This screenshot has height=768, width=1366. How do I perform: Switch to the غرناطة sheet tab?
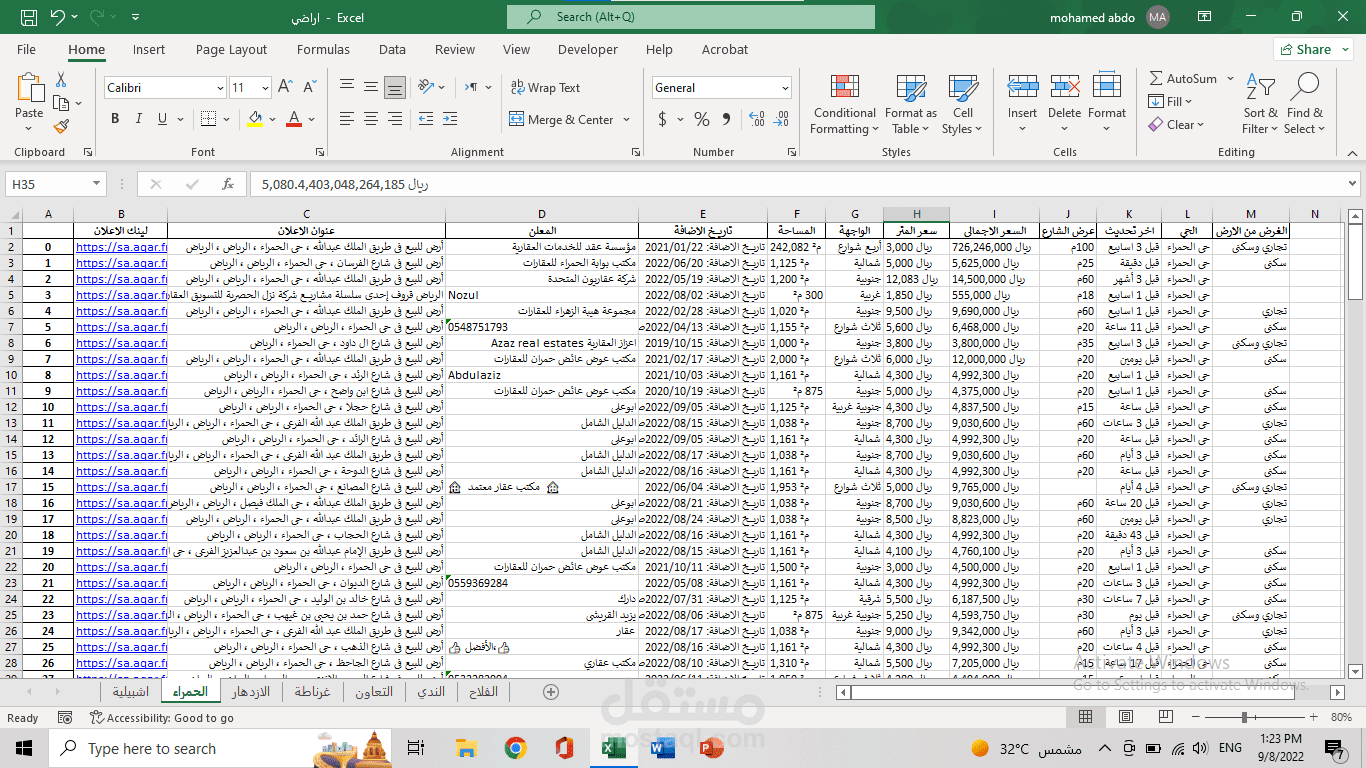tap(312, 692)
